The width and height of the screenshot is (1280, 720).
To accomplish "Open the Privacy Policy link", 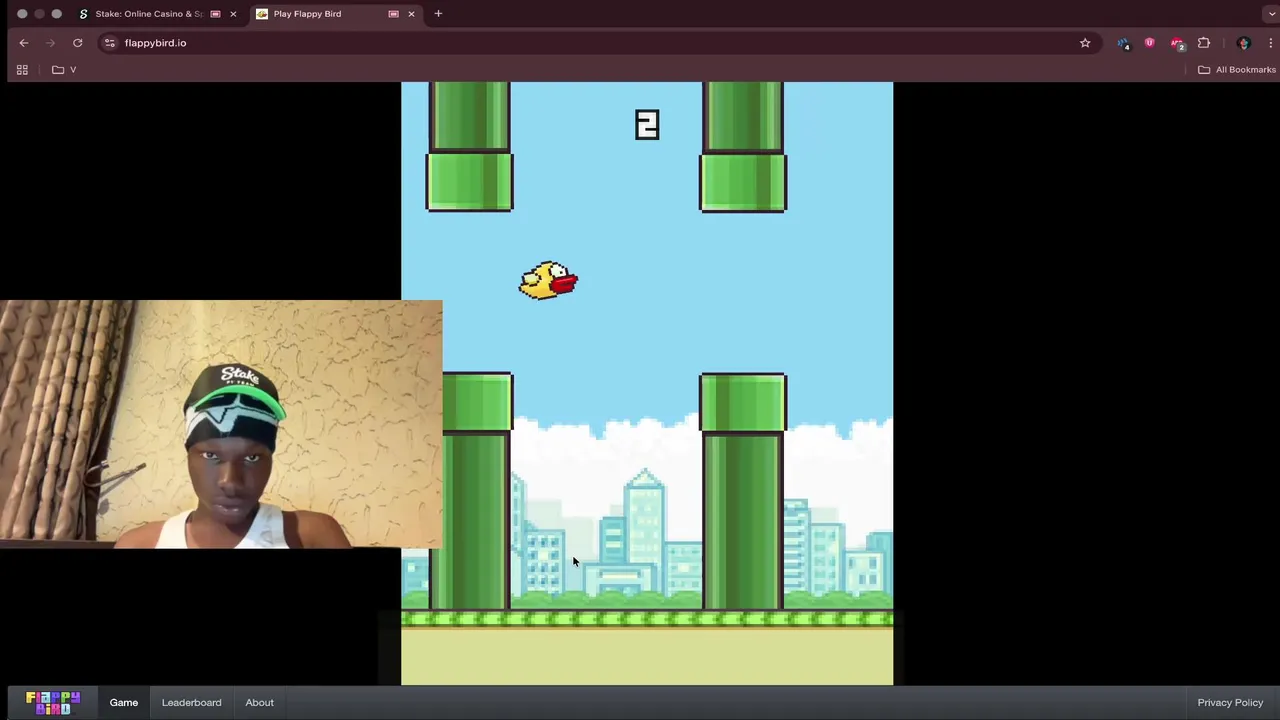I will [x=1230, y=702].
